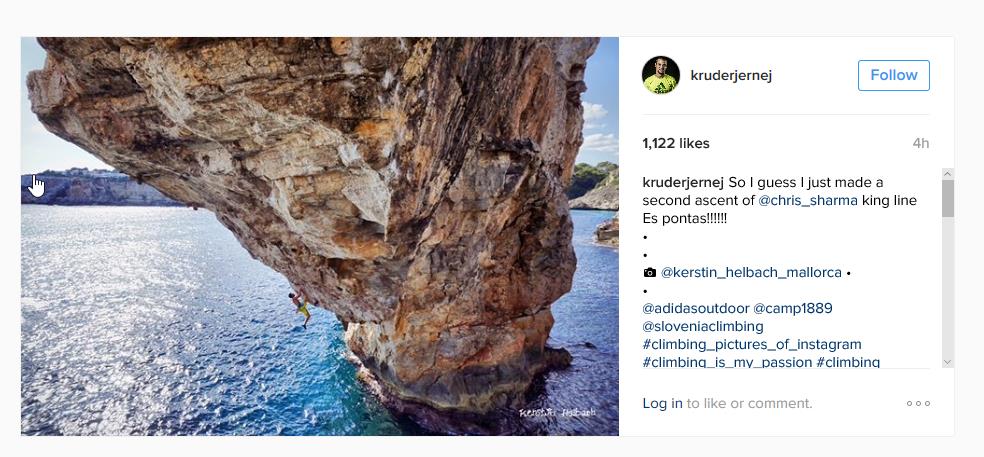
Task: Open kruderjernej username in post header
Action: [x=731, y=75]
